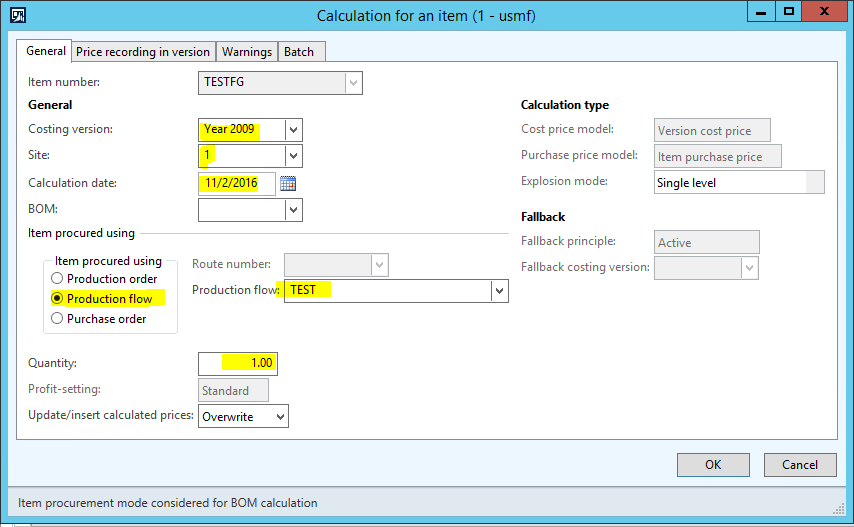Image resolution: width=854 pixels, height=527 pixels.
Task: Open the Site dropdown list
Action: [x=292, y=156]
